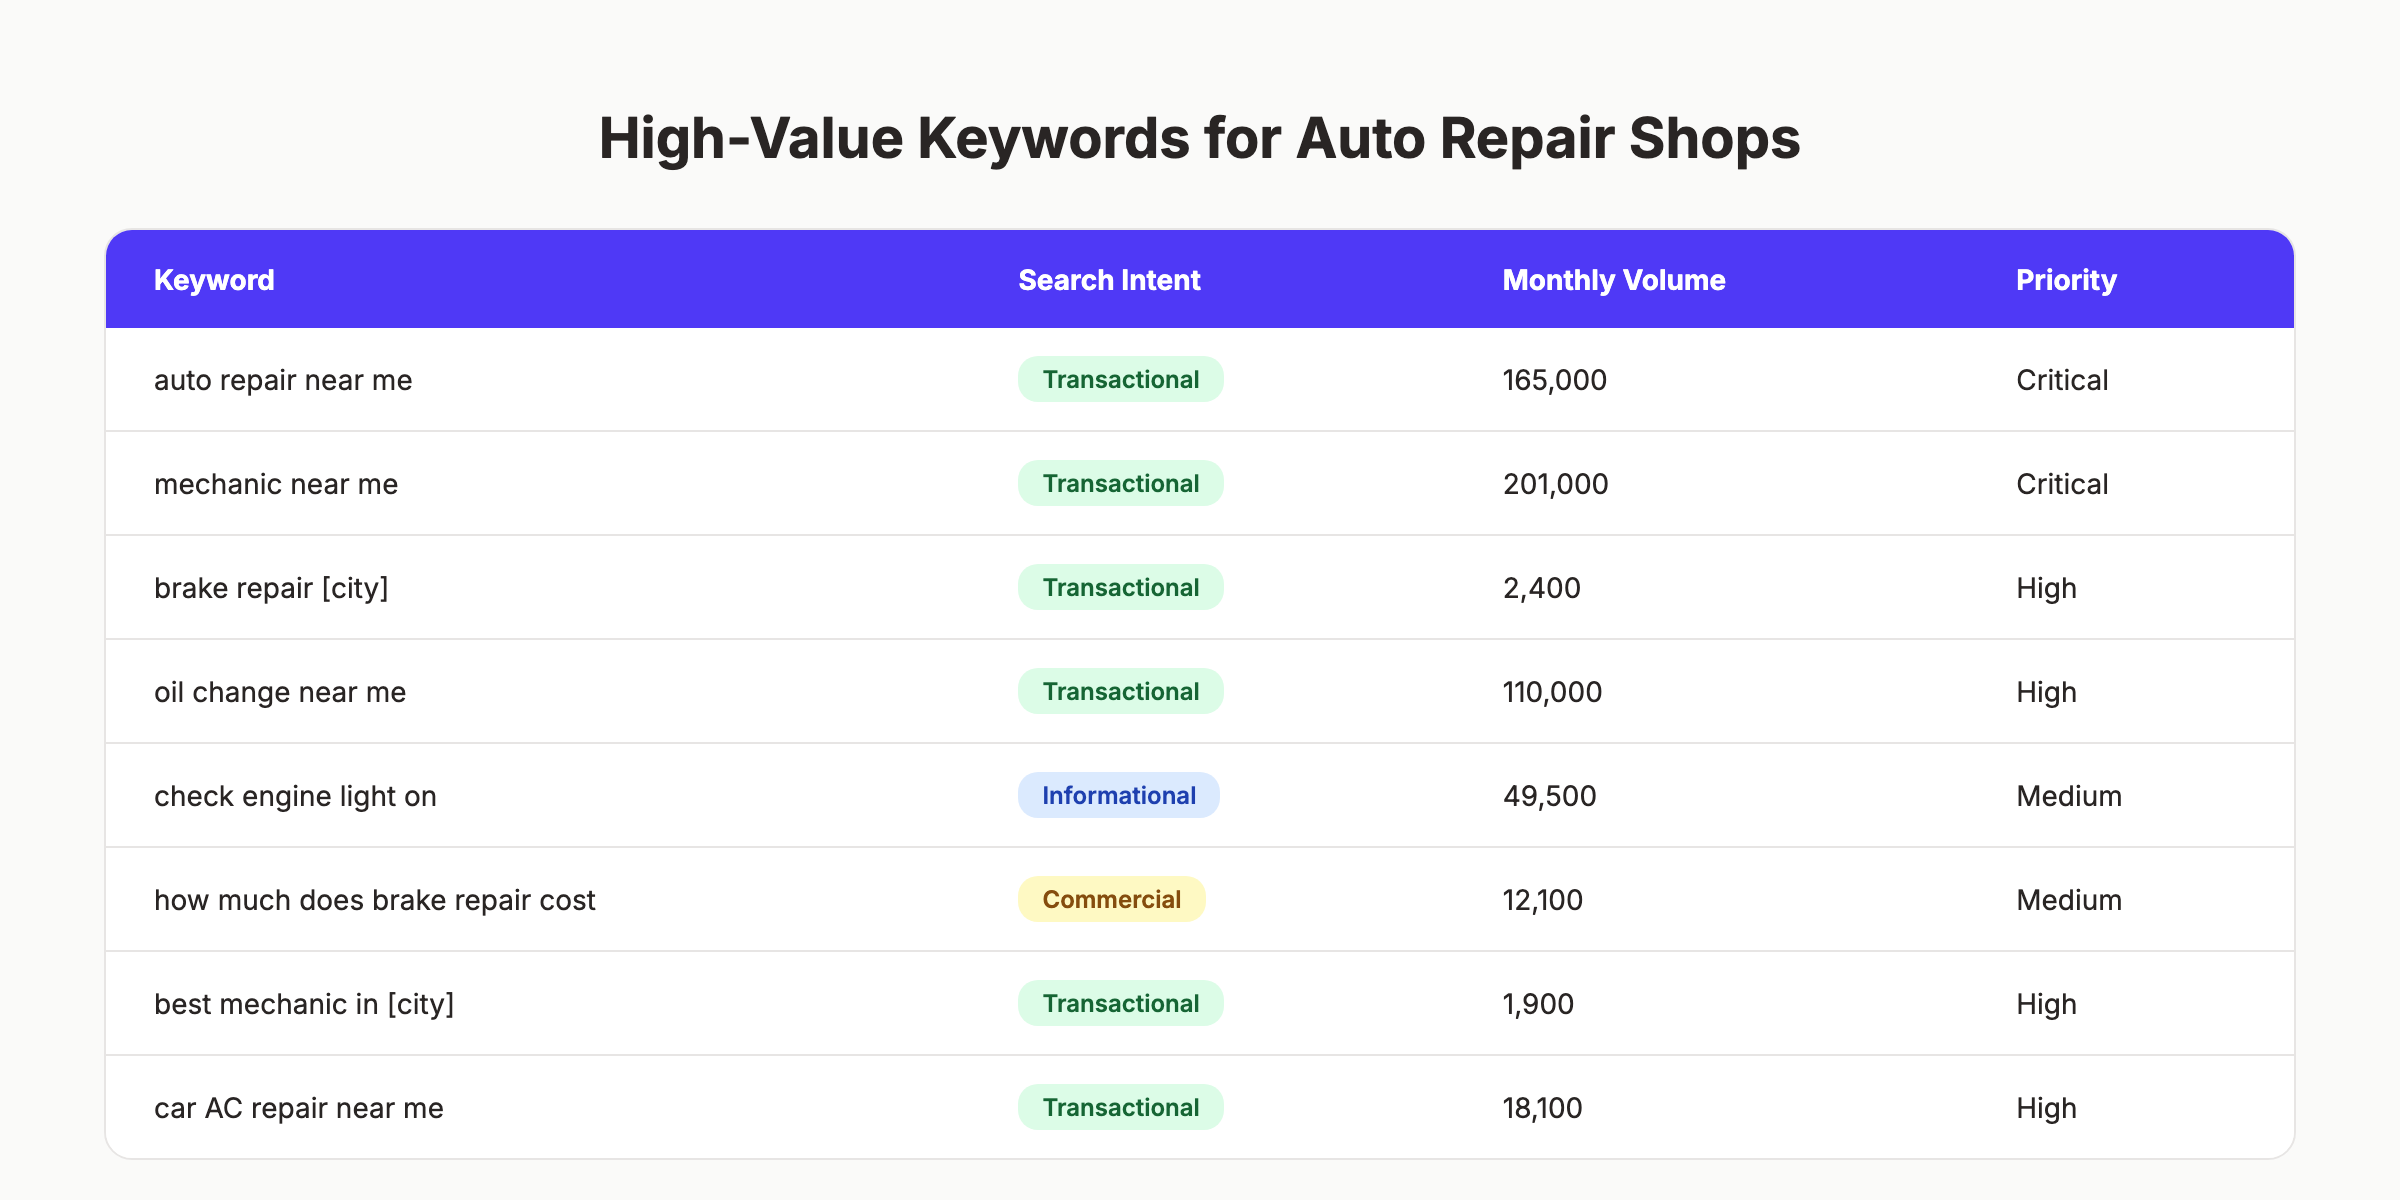Click the Priority column header
This screenshot has height=1200, width=2400.
2063,280
